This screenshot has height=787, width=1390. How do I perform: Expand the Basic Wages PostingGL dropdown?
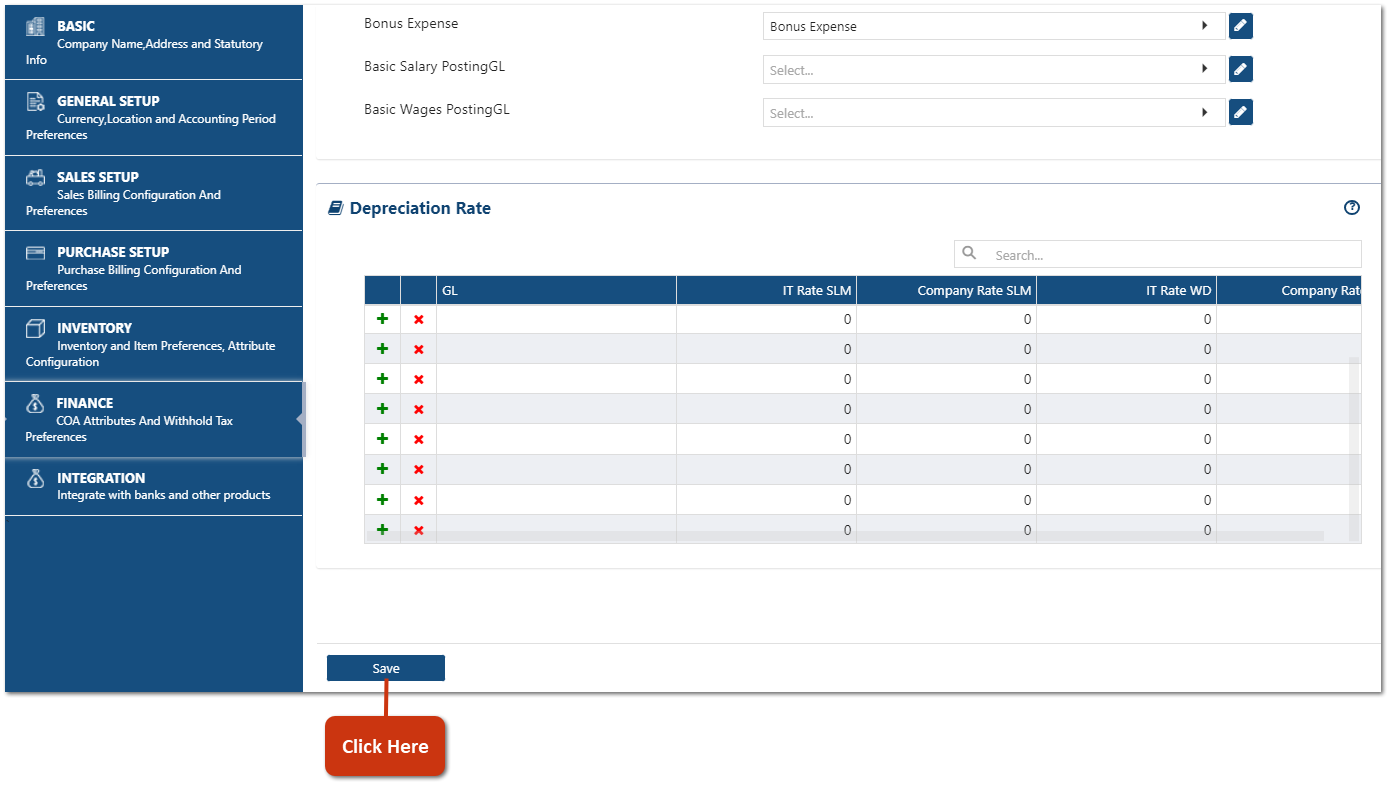[994, 112]
